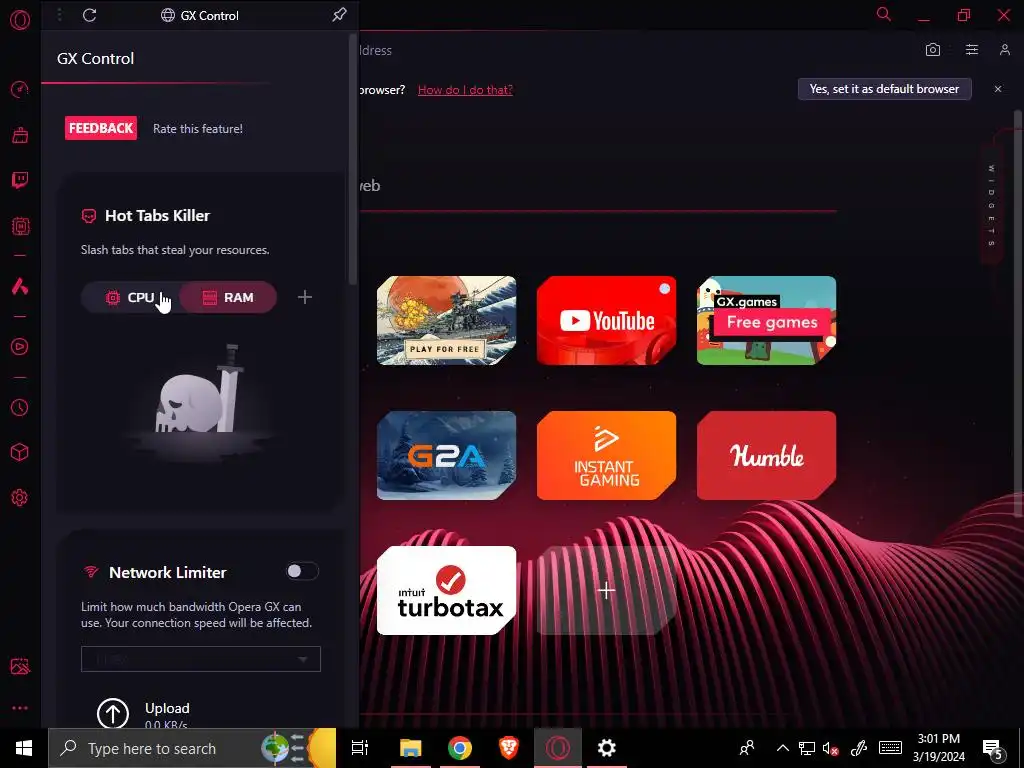Open the profile account icon
Viewport: 1024px width, 768px height.
pos(1004,50)
